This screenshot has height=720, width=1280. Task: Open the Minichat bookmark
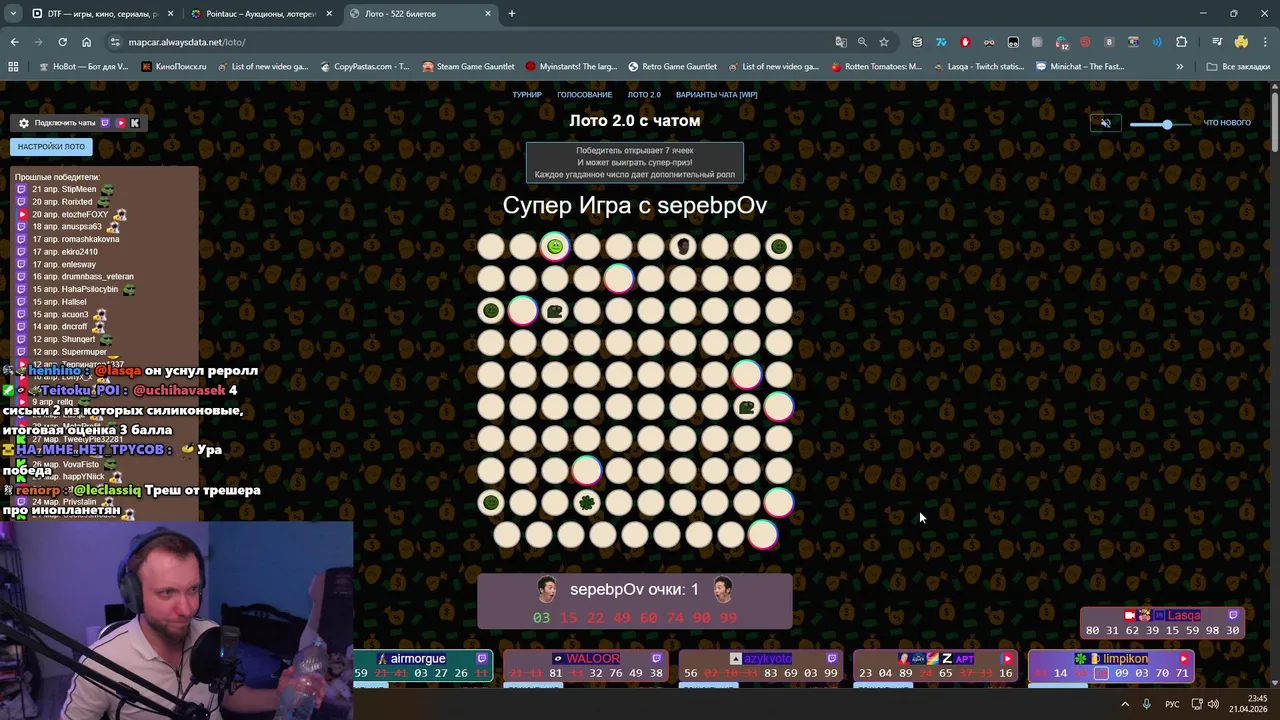1080,67
